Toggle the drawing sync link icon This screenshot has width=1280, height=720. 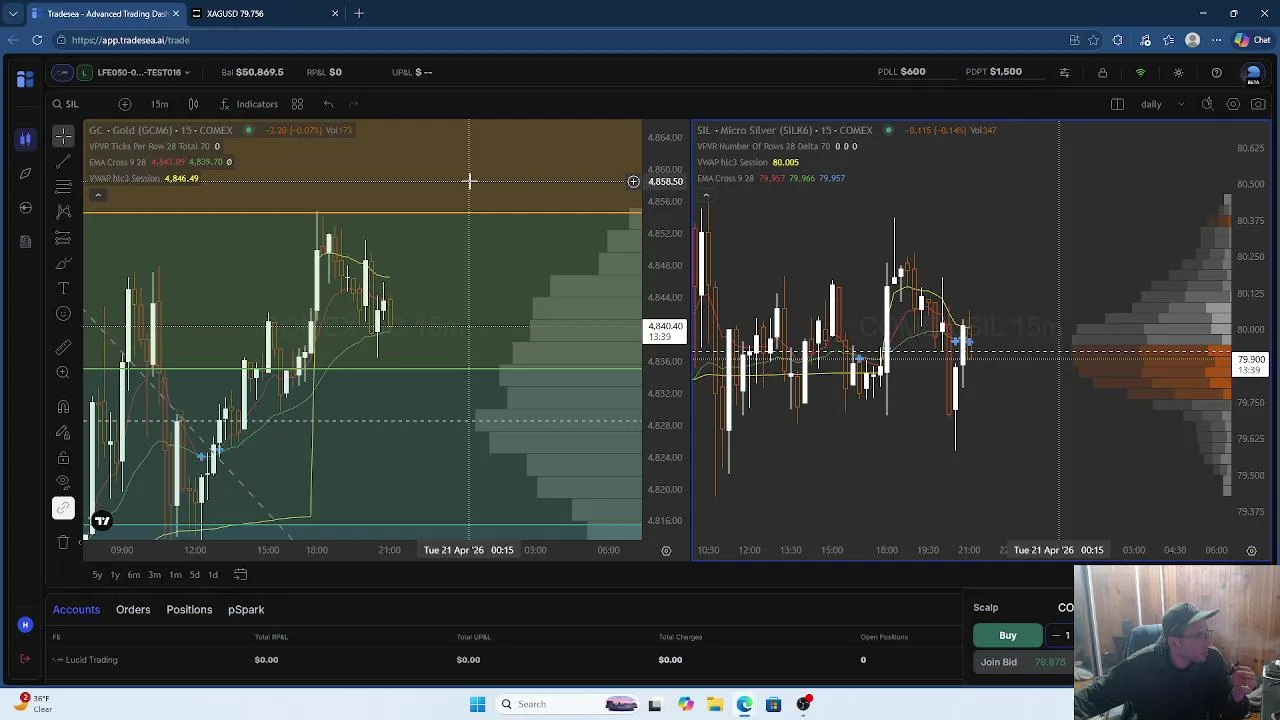(x=63, y=509)
